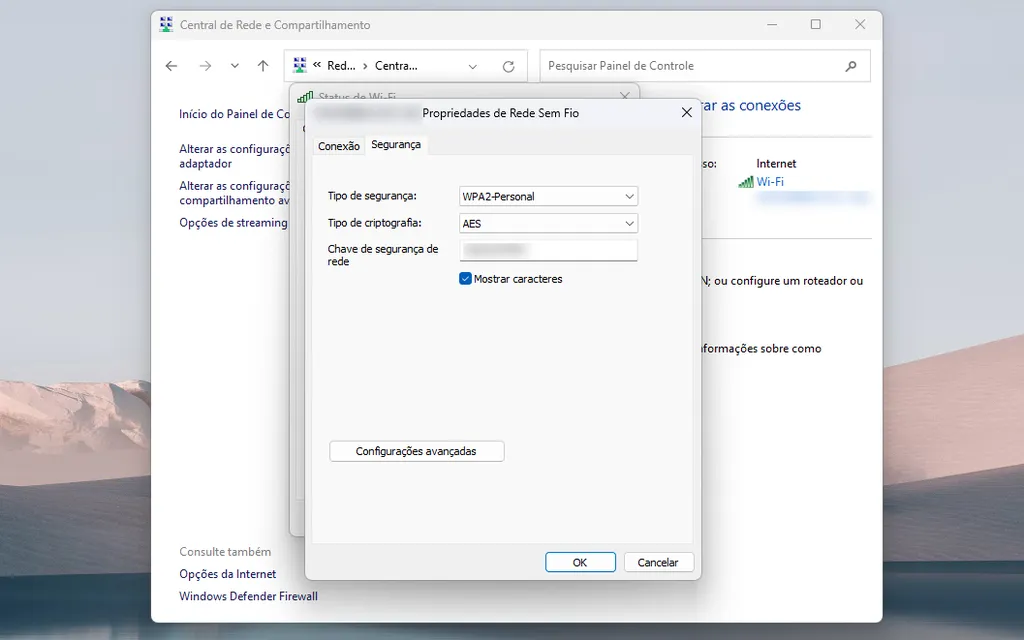The height and width of the screenshot is (640, 1024).
Task: Click the up arrow to parent folder
Action: click(263, 66)
